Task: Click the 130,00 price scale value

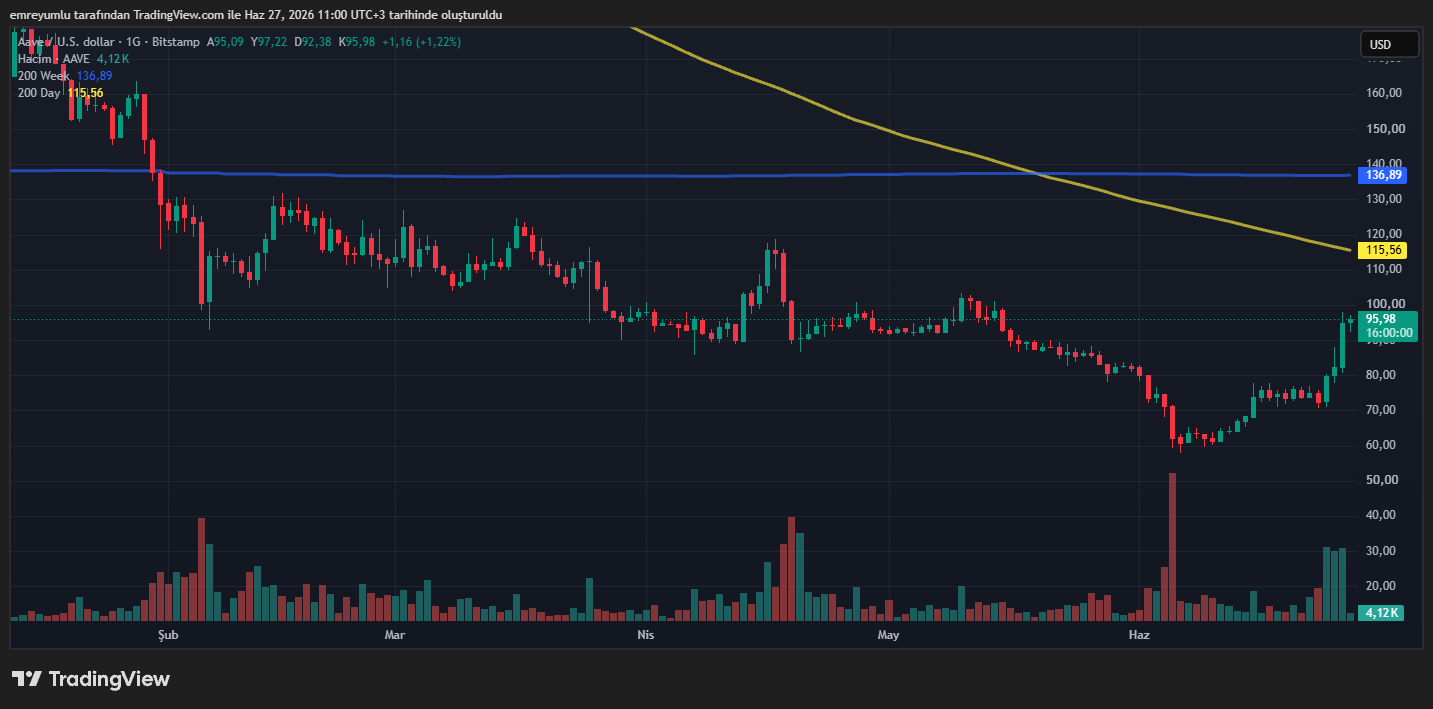Action: coord(1383,199)
